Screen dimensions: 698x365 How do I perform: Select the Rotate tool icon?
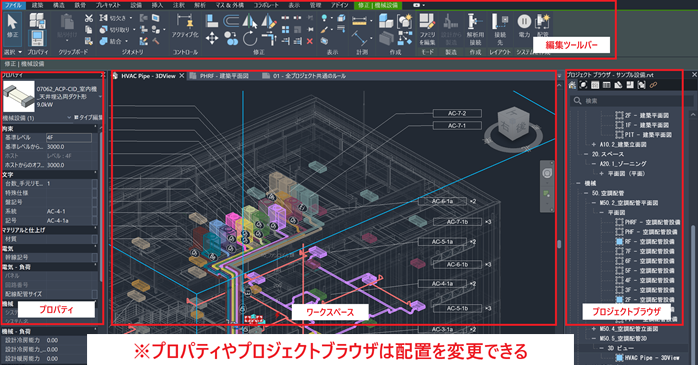pyautogui.click(x=250, y=39)
